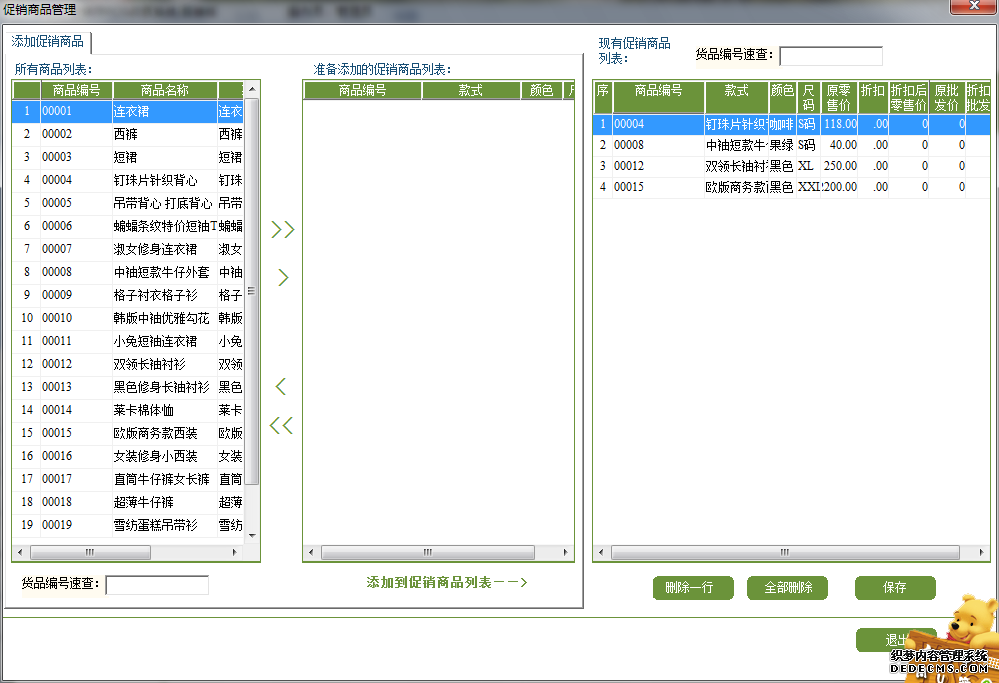Screen dimensions: 999x683
Task: Click the 退出 button
Action: pos(896,639)
